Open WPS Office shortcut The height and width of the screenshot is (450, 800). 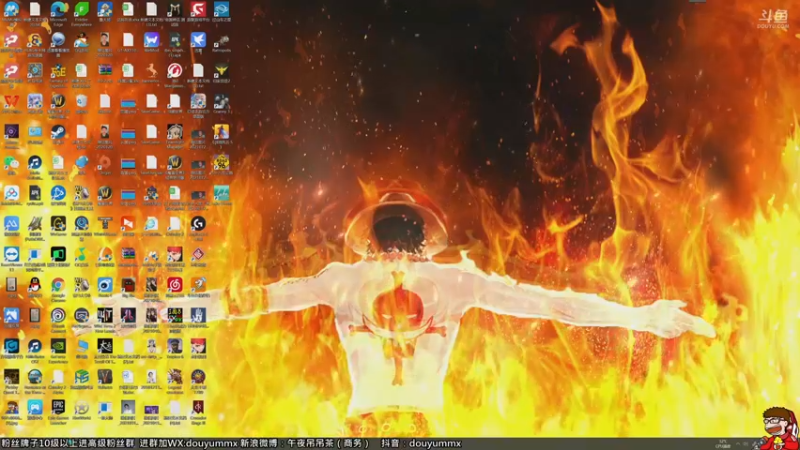(x=11, y=101)
